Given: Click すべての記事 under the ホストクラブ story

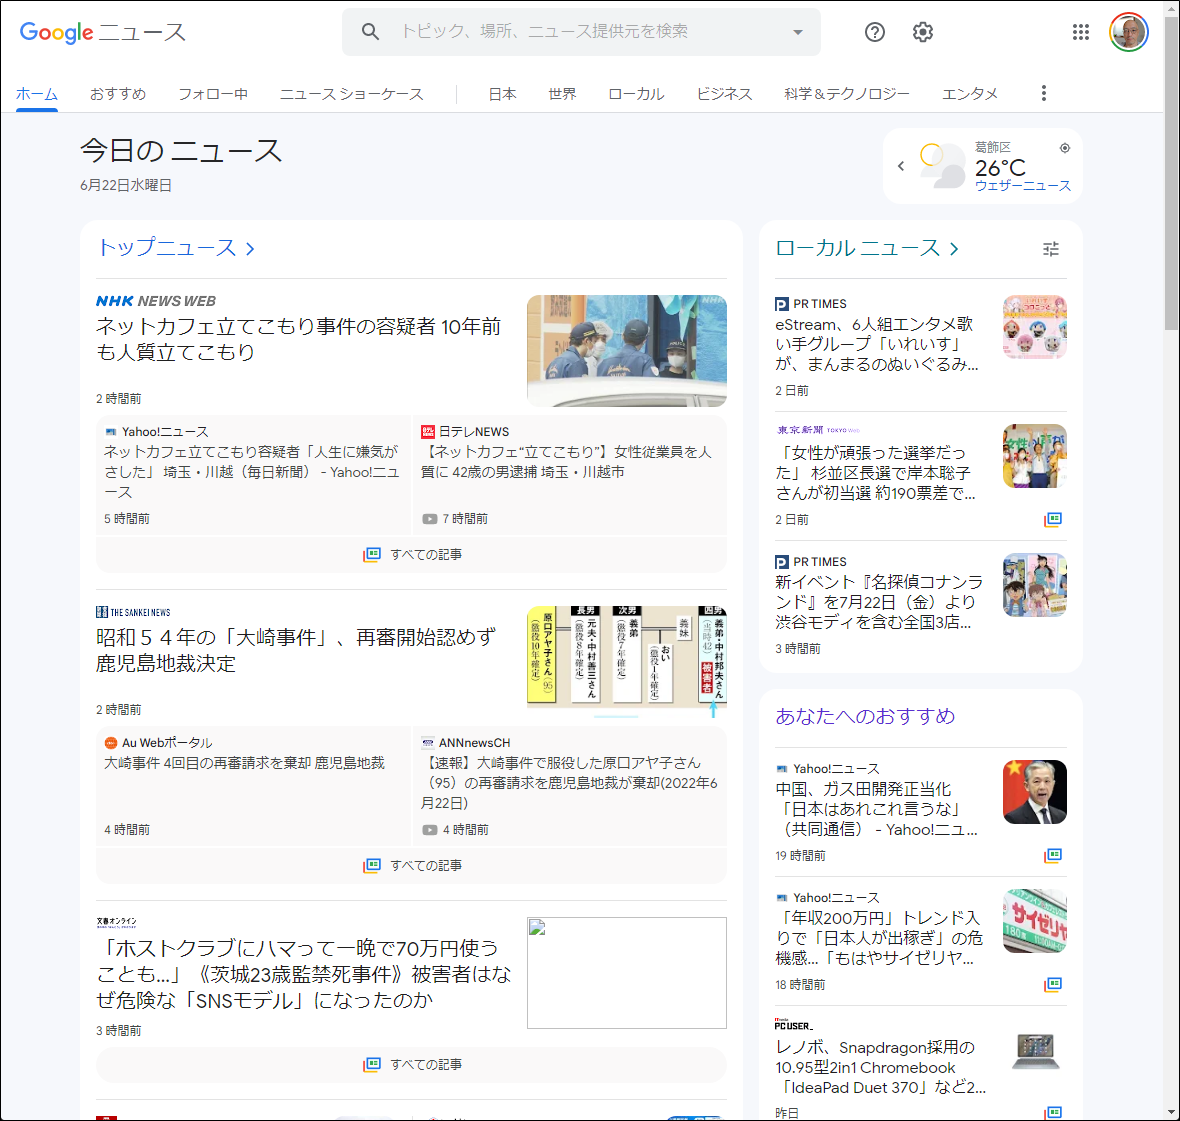Looking at the screenshot, I should click(x=412, y=1065).
